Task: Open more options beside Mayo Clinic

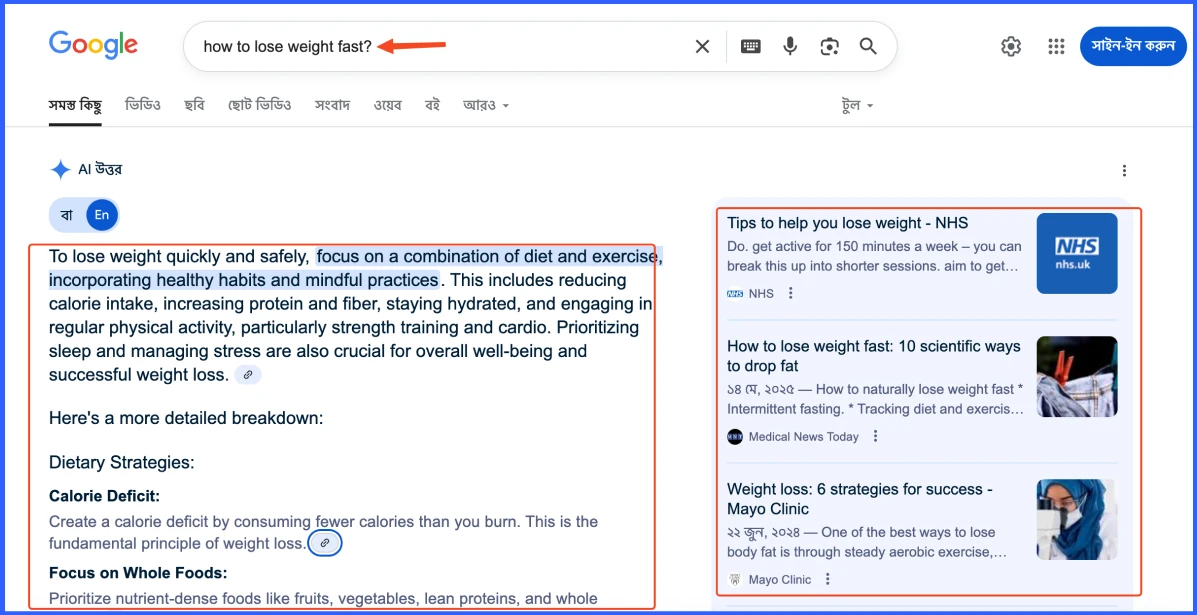Action: click(828, 579)
